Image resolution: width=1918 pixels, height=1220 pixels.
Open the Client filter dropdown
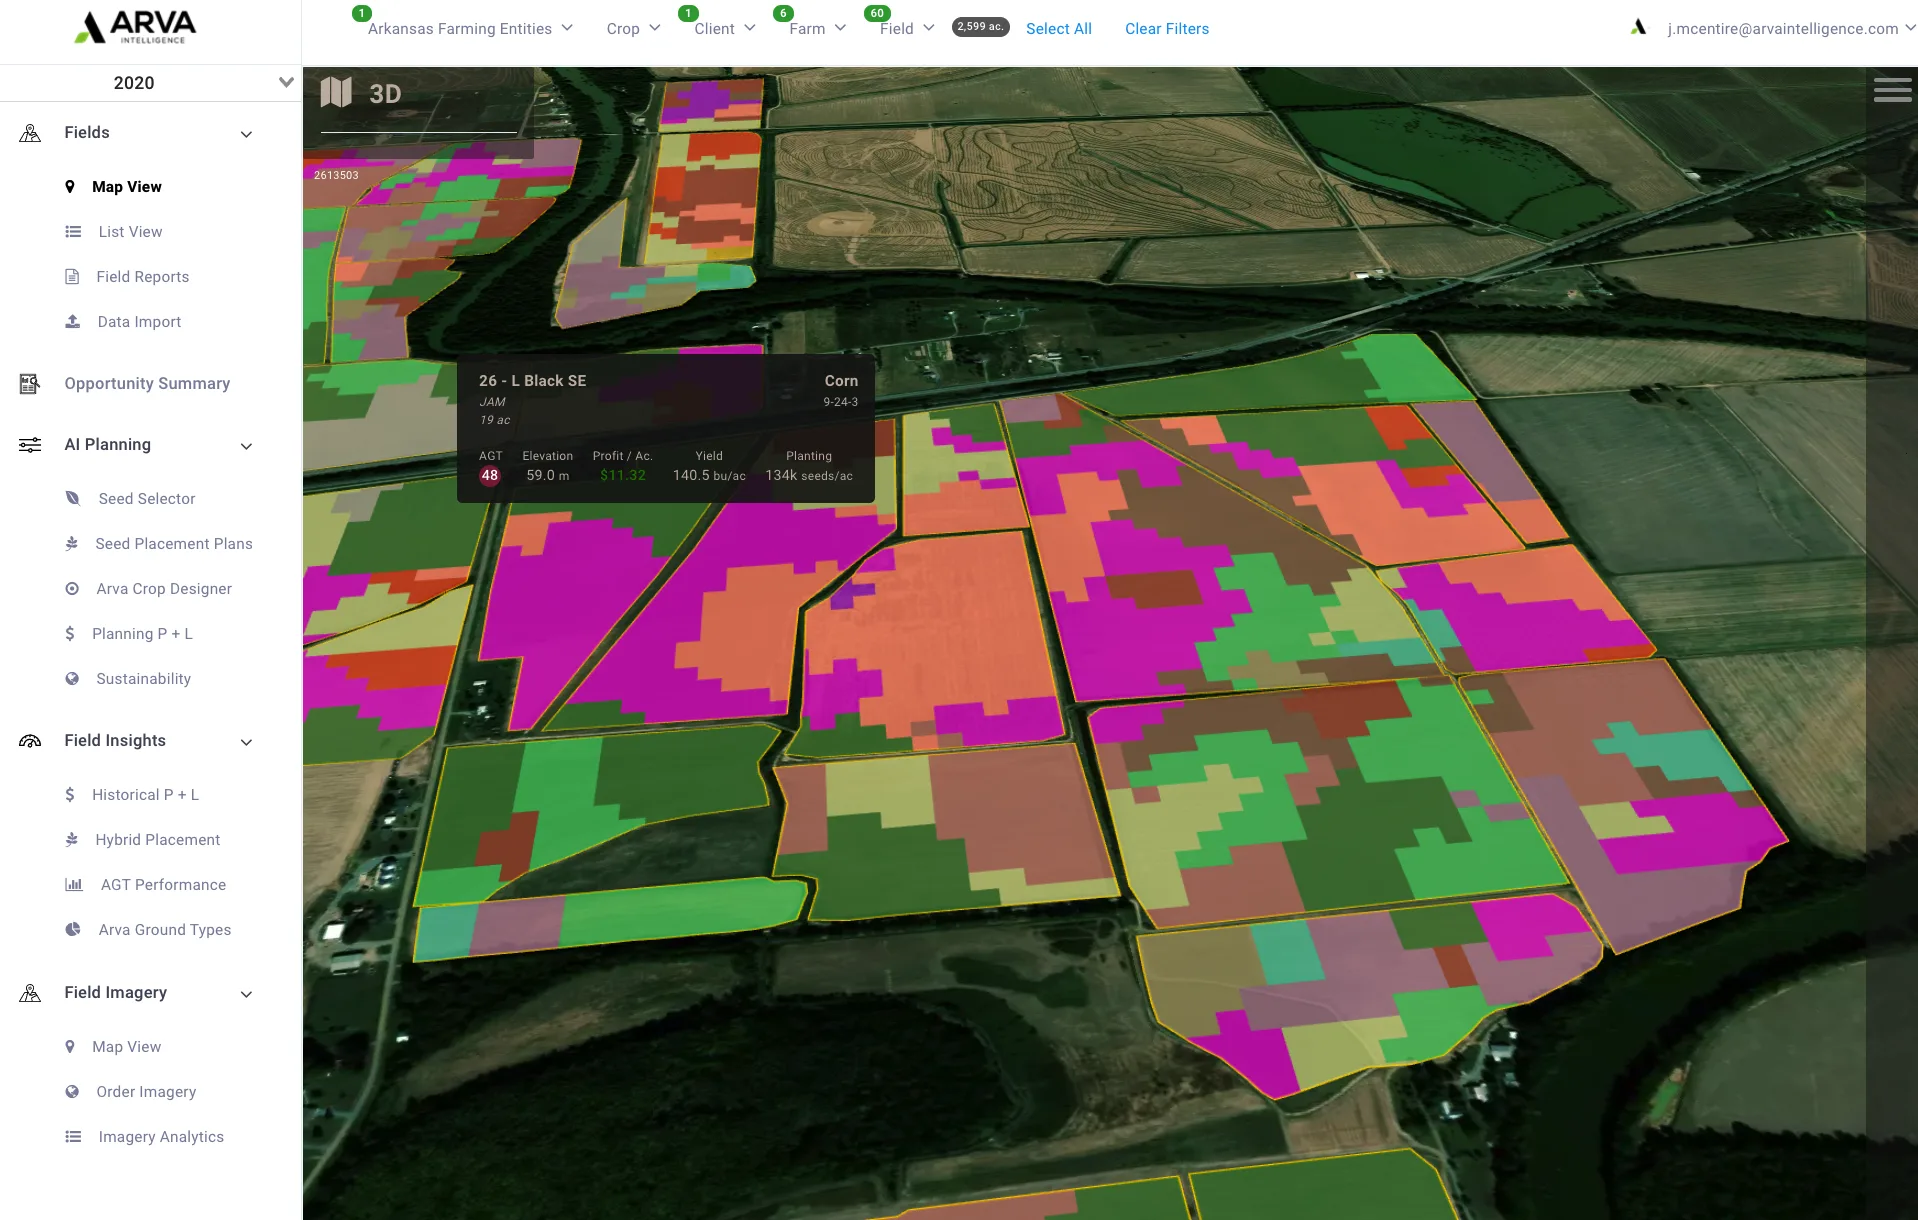725,29
